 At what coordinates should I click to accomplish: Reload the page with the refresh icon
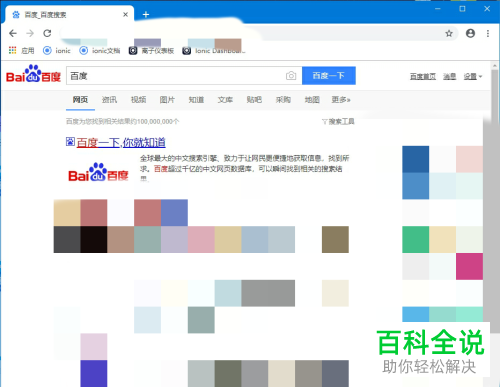point(47,33)
